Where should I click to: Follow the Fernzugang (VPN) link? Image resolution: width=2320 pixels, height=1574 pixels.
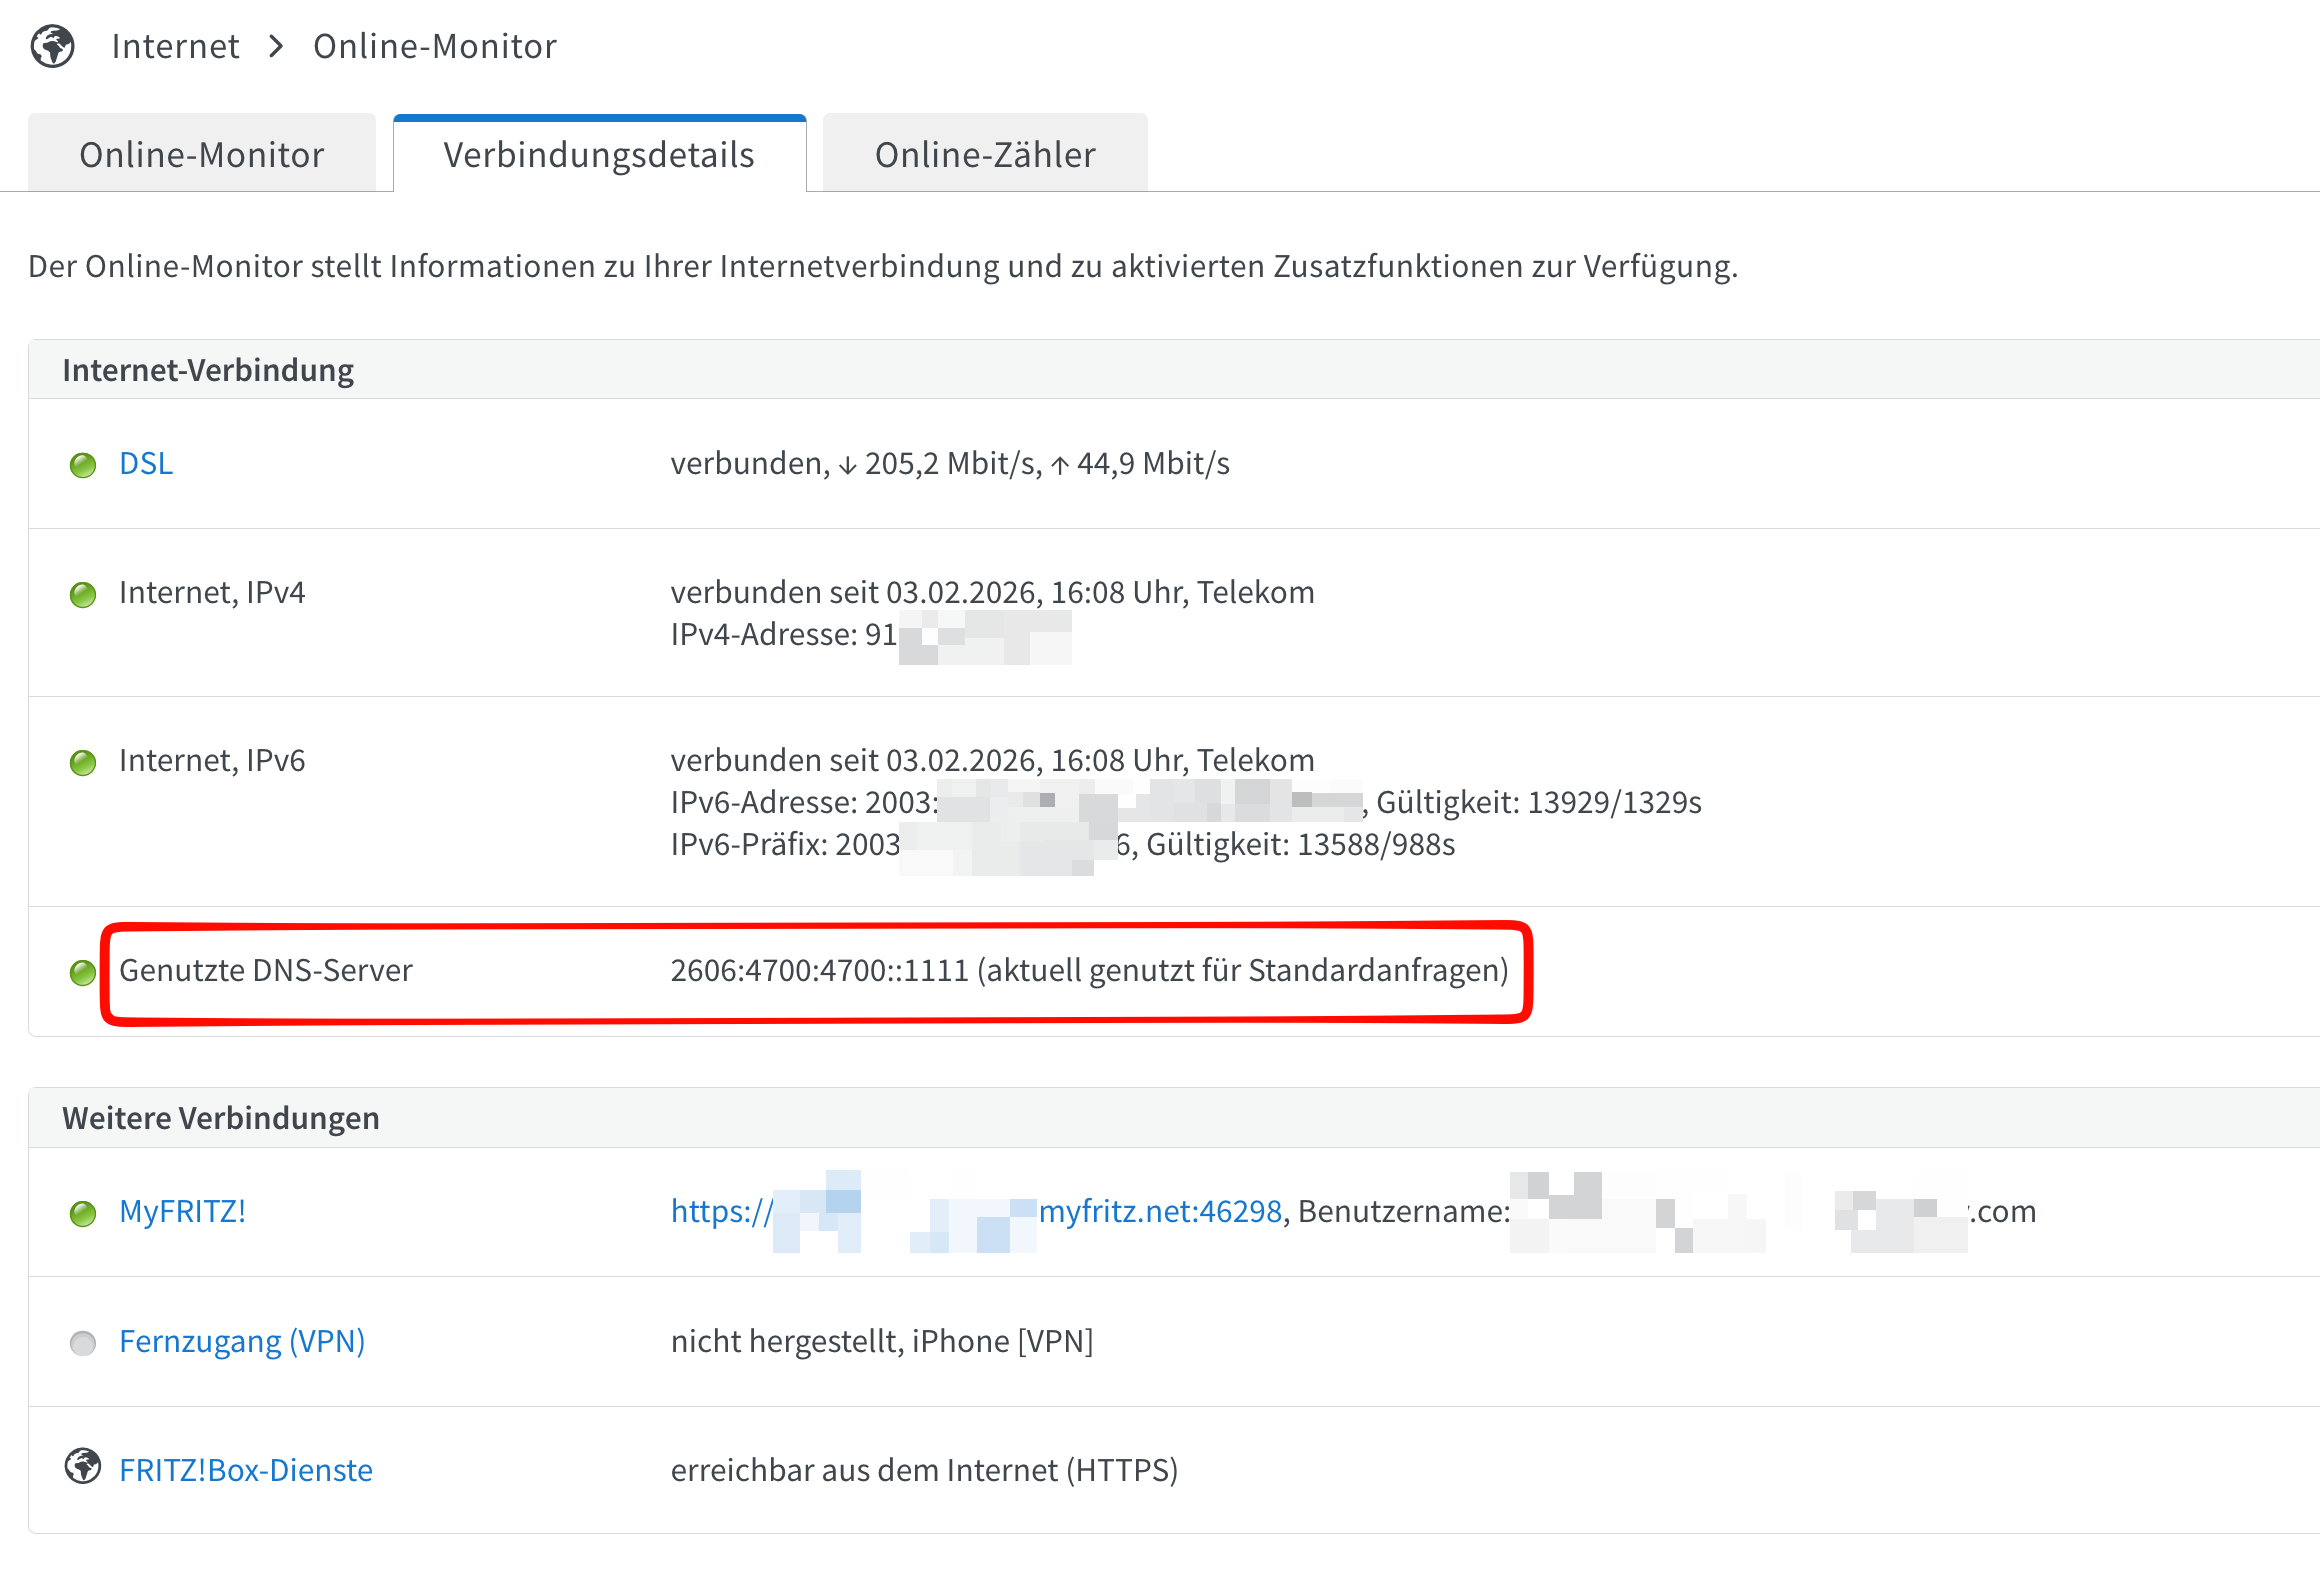(x=242, y=1341)
